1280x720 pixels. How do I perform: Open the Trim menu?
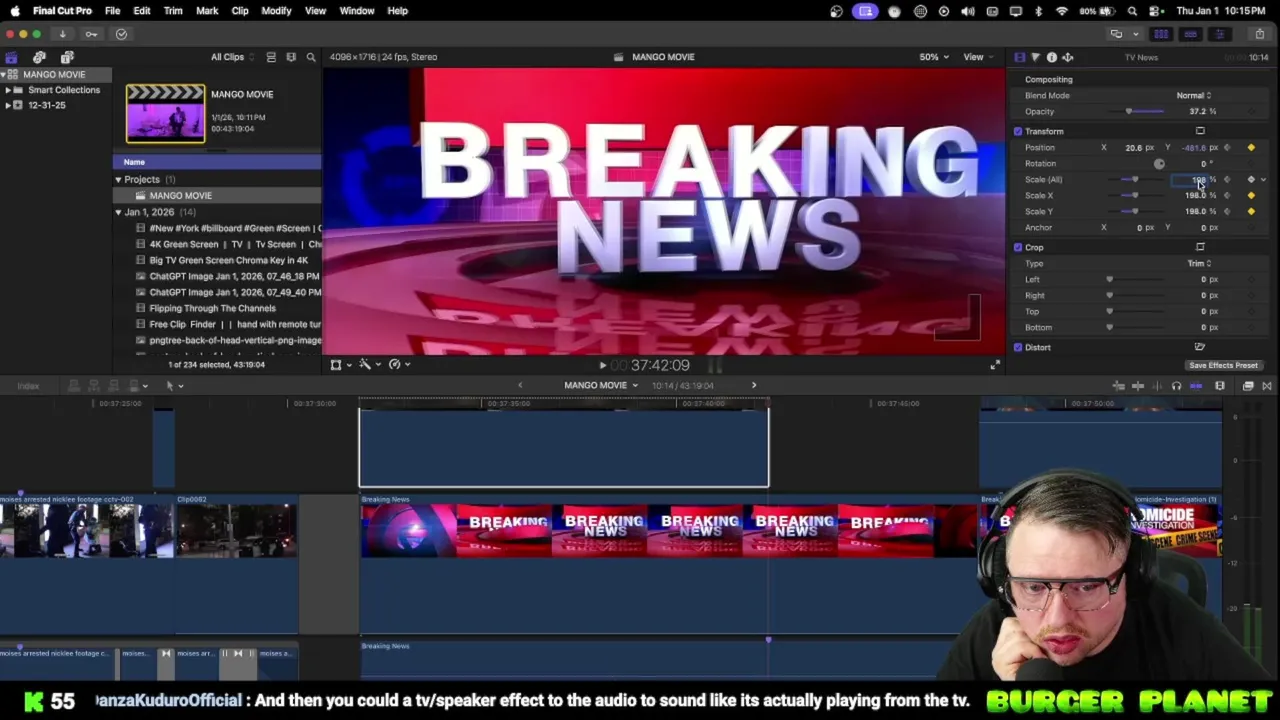tap(173, 11)
